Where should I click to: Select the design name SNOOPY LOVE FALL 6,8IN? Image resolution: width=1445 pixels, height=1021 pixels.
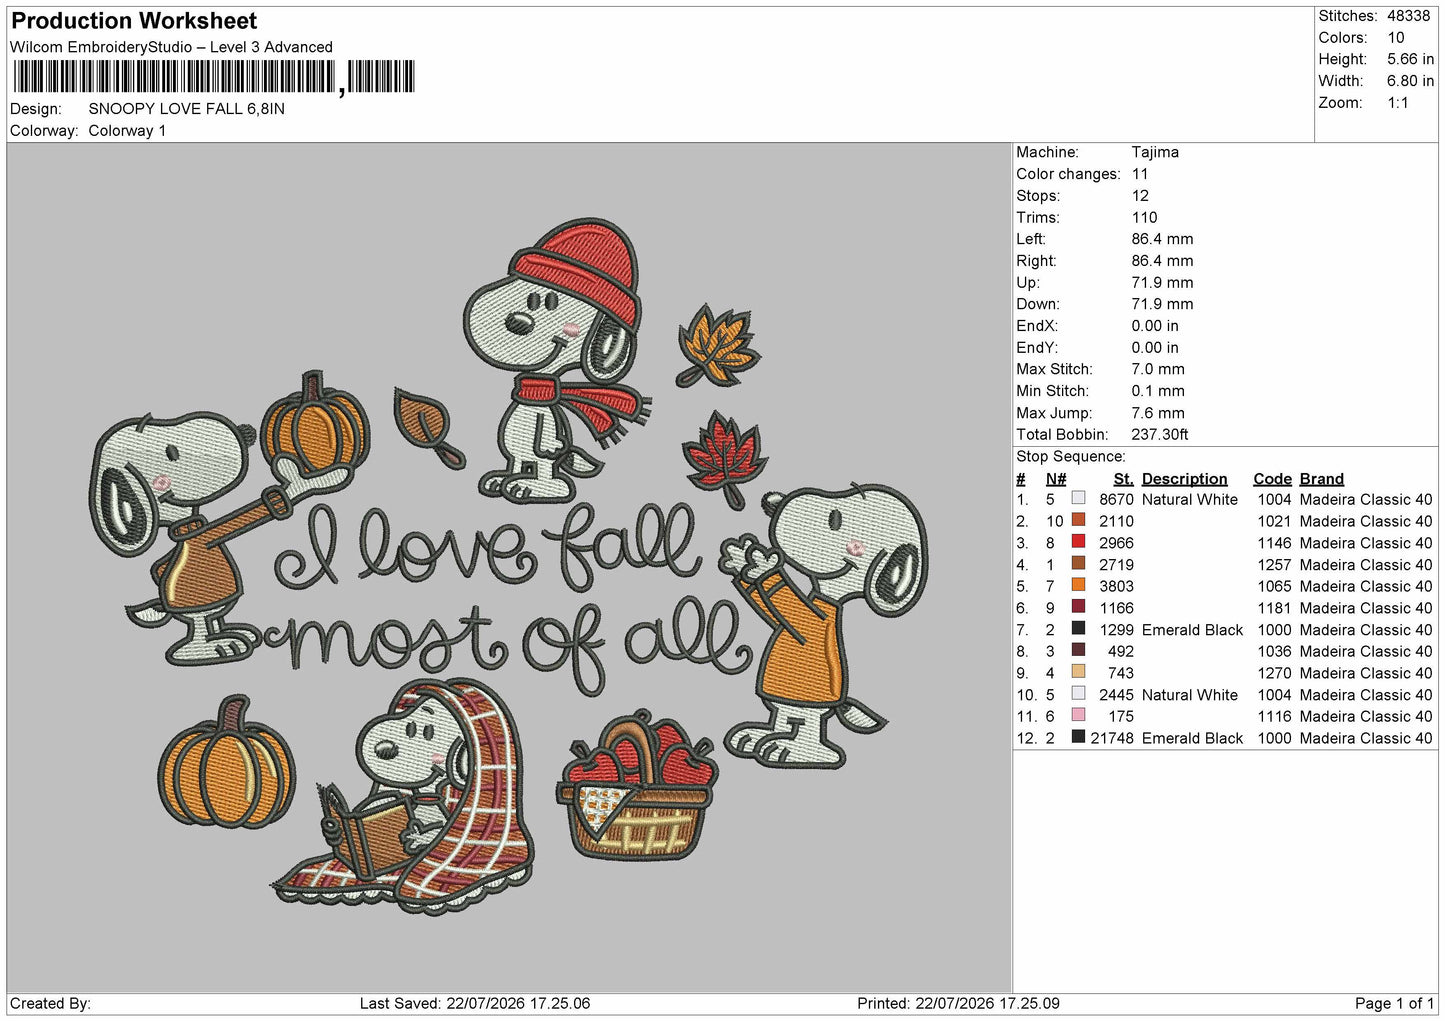pos(187,109)
